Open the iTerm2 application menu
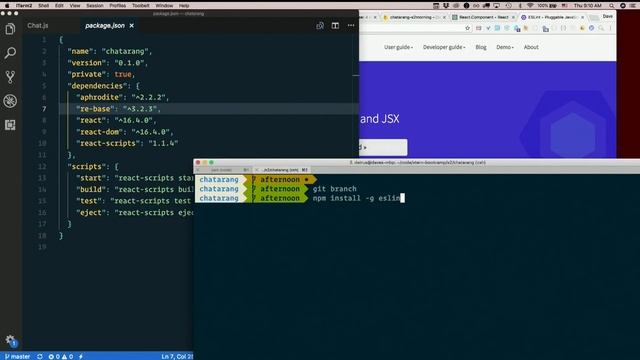This screenshot has height=360, width=640. pos(24,5)
